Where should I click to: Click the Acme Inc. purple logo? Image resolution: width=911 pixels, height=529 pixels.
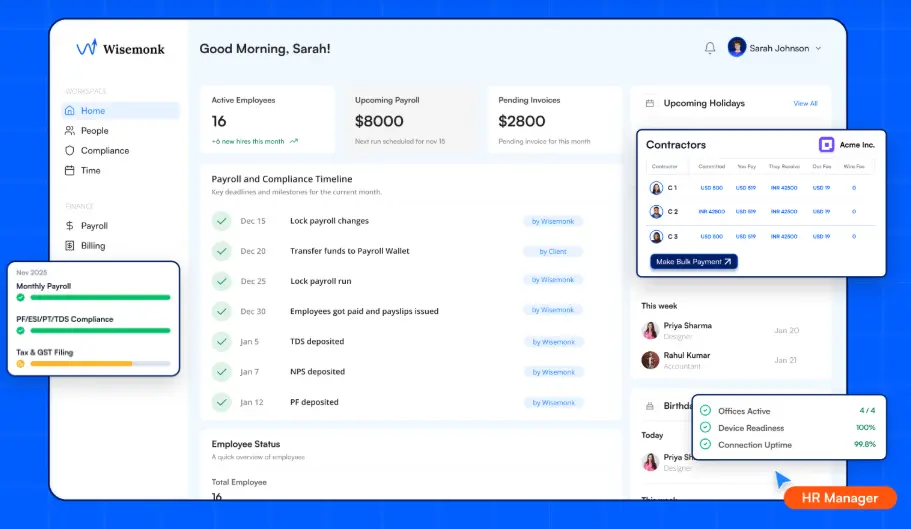[x=826, y=144]
